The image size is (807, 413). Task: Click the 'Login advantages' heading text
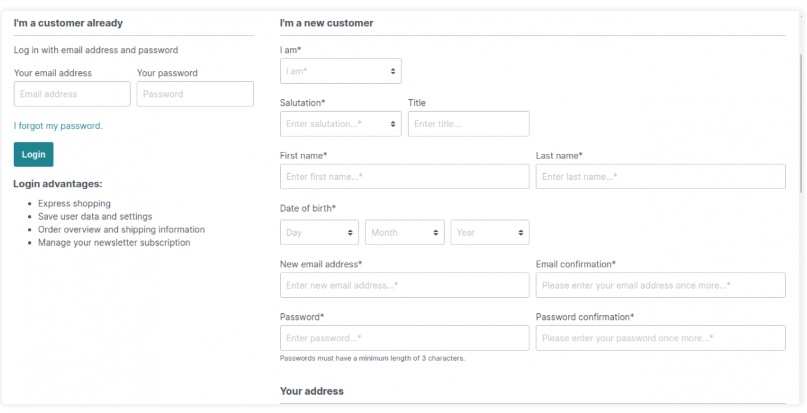[x=58, y=184]
